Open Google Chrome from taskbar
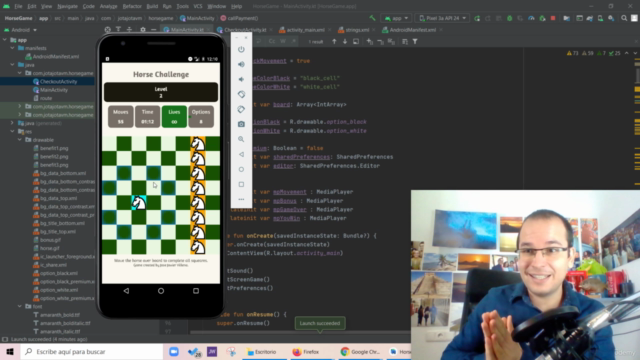This screenshot has width=640, height=360. [x=360, y=351]
